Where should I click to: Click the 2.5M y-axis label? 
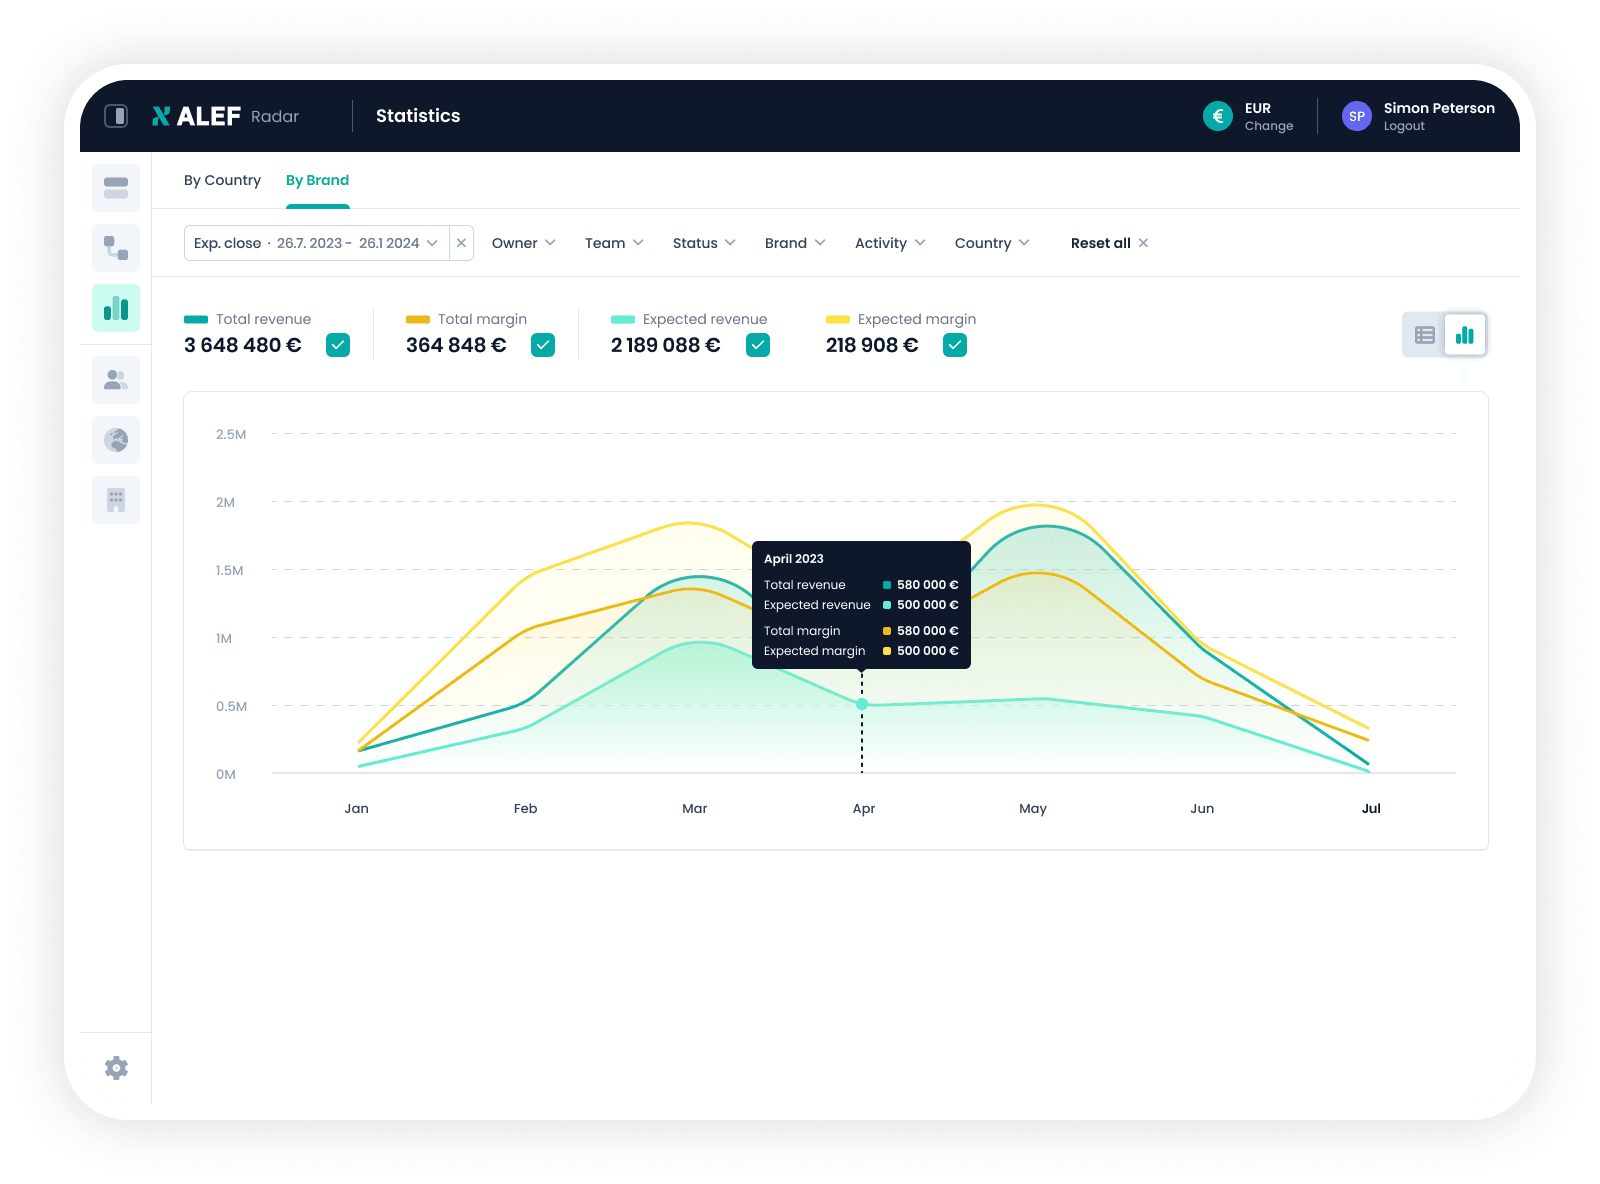(231, 434)
